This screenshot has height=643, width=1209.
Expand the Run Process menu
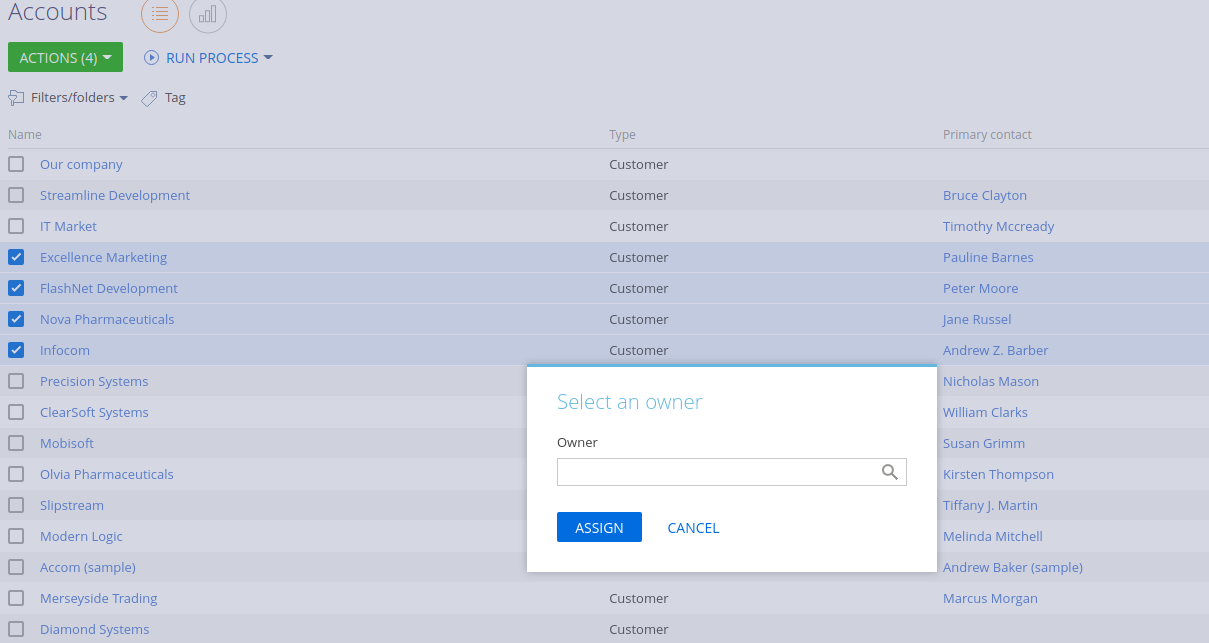coord(209,58)
